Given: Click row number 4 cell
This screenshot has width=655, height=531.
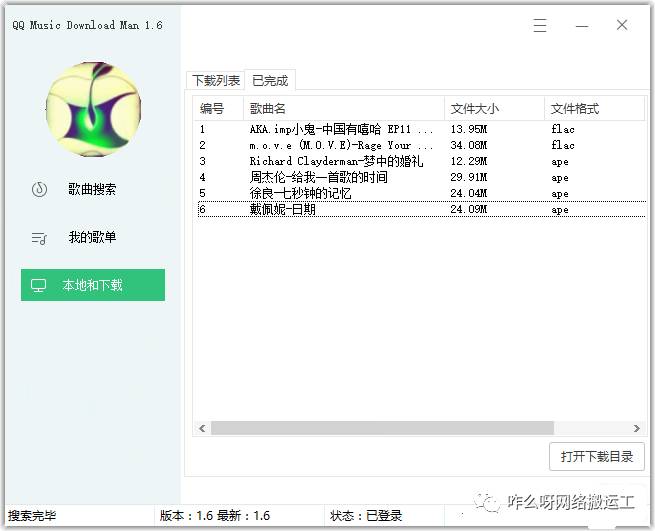Looking at the screenshot, I should [203, 177].
